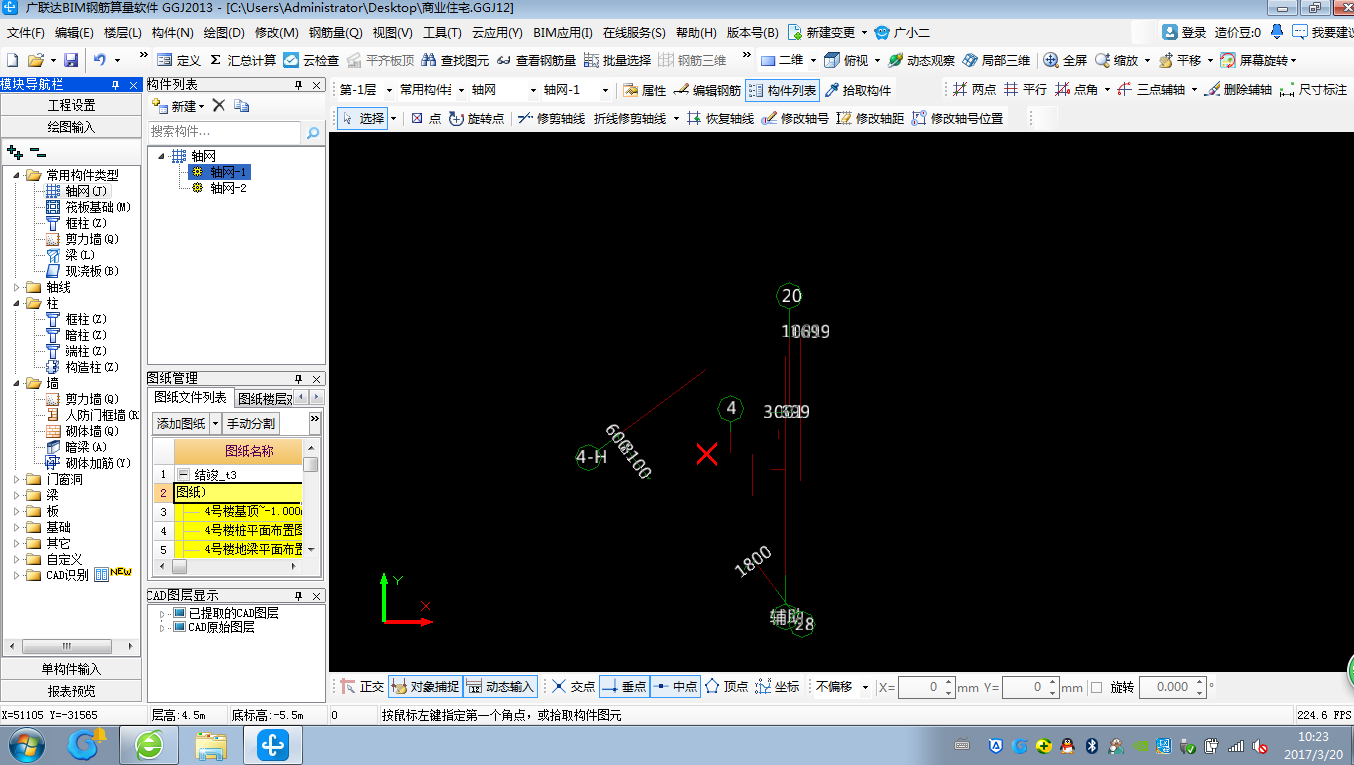Toggle 对象捕捉 object snap
1354x765 pixels.
click(425, 687)
